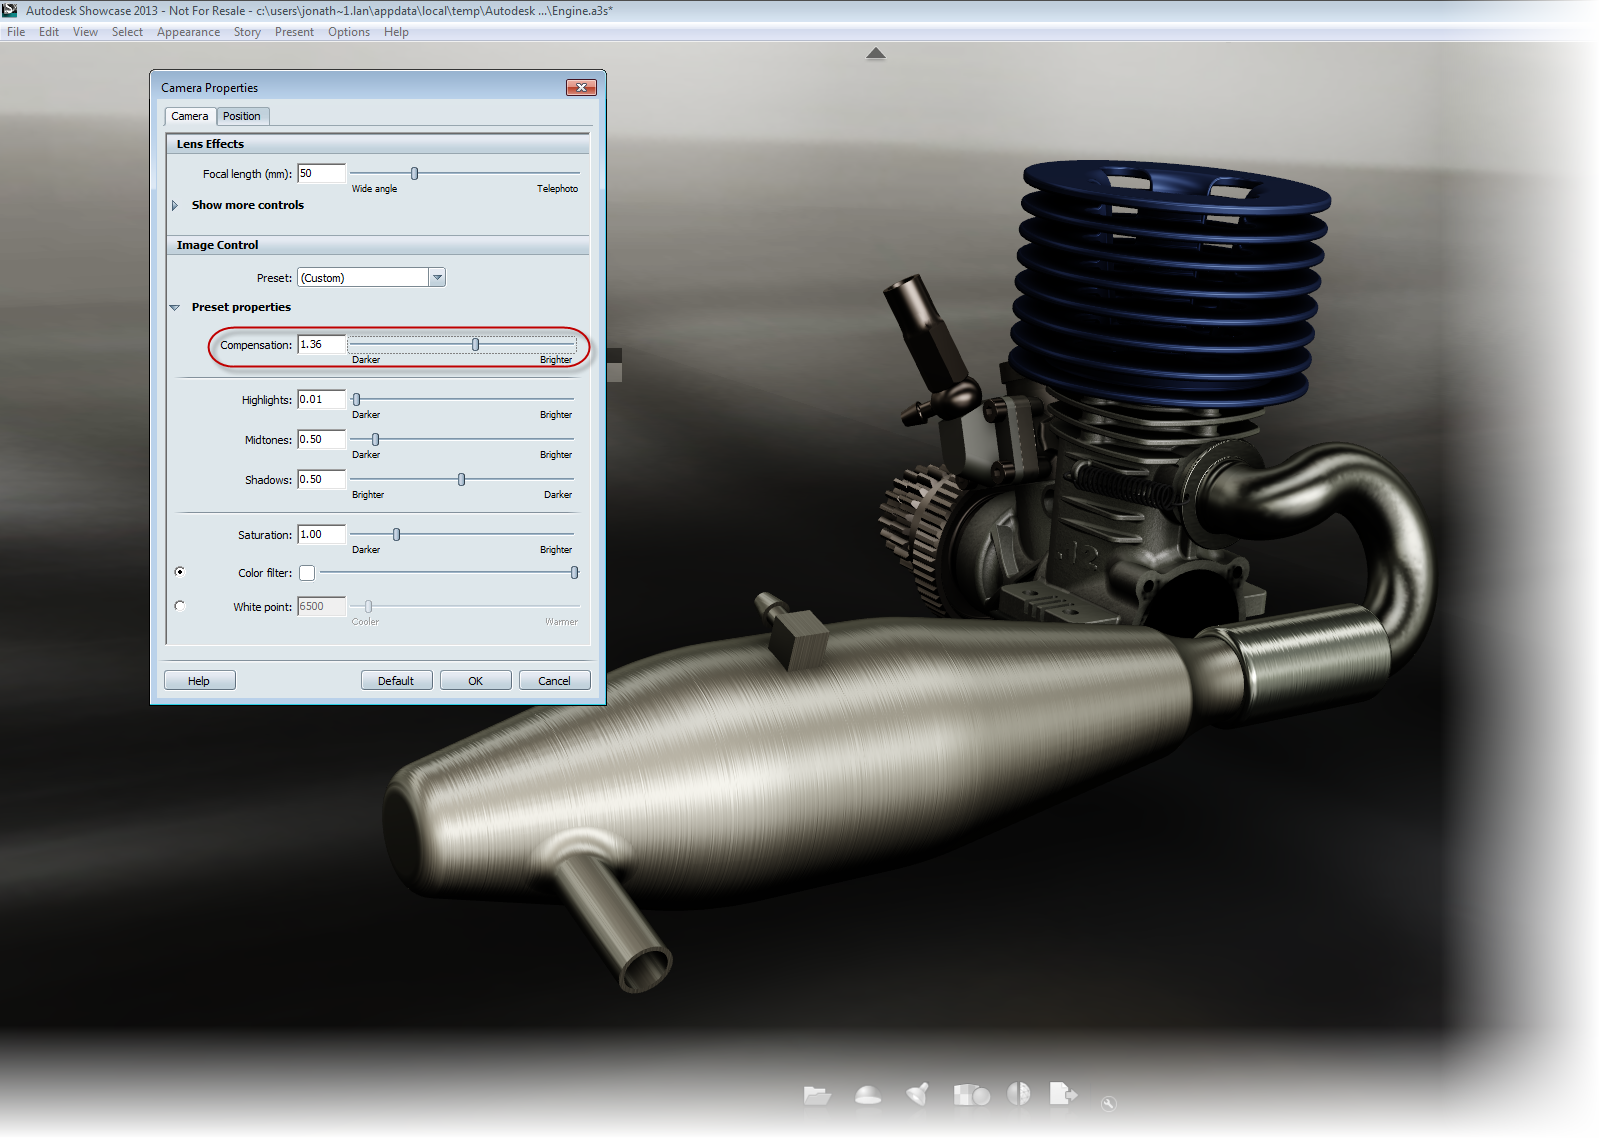Open the Preset dropdown showing (Custom)
The height and width of the screenshot is (1139, 1600).
tap(437, 277)
